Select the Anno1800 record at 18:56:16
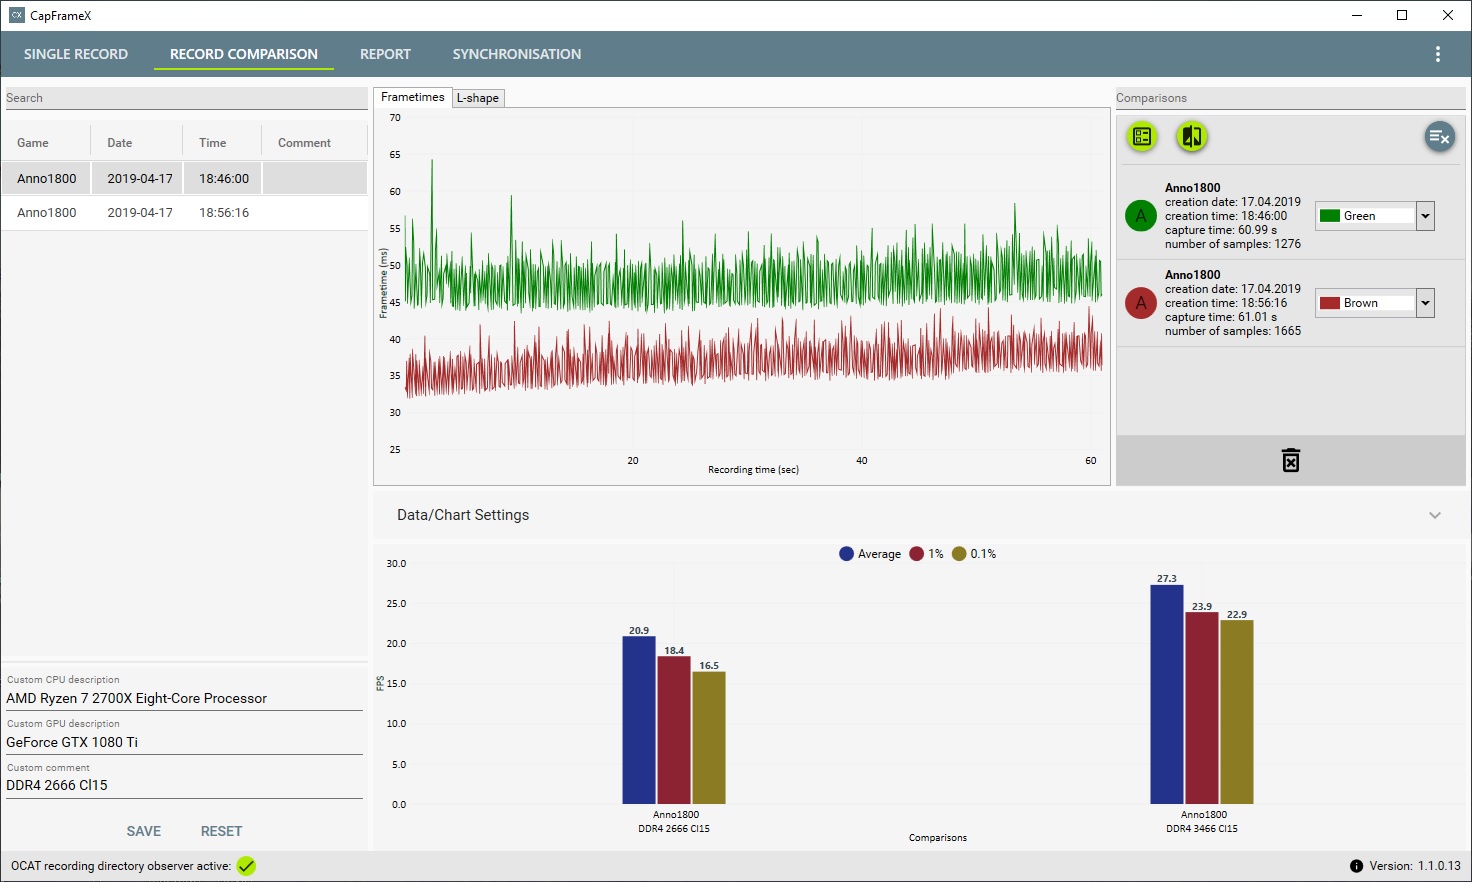Viewport: 1472px width, 882px height. coord(184,213)
